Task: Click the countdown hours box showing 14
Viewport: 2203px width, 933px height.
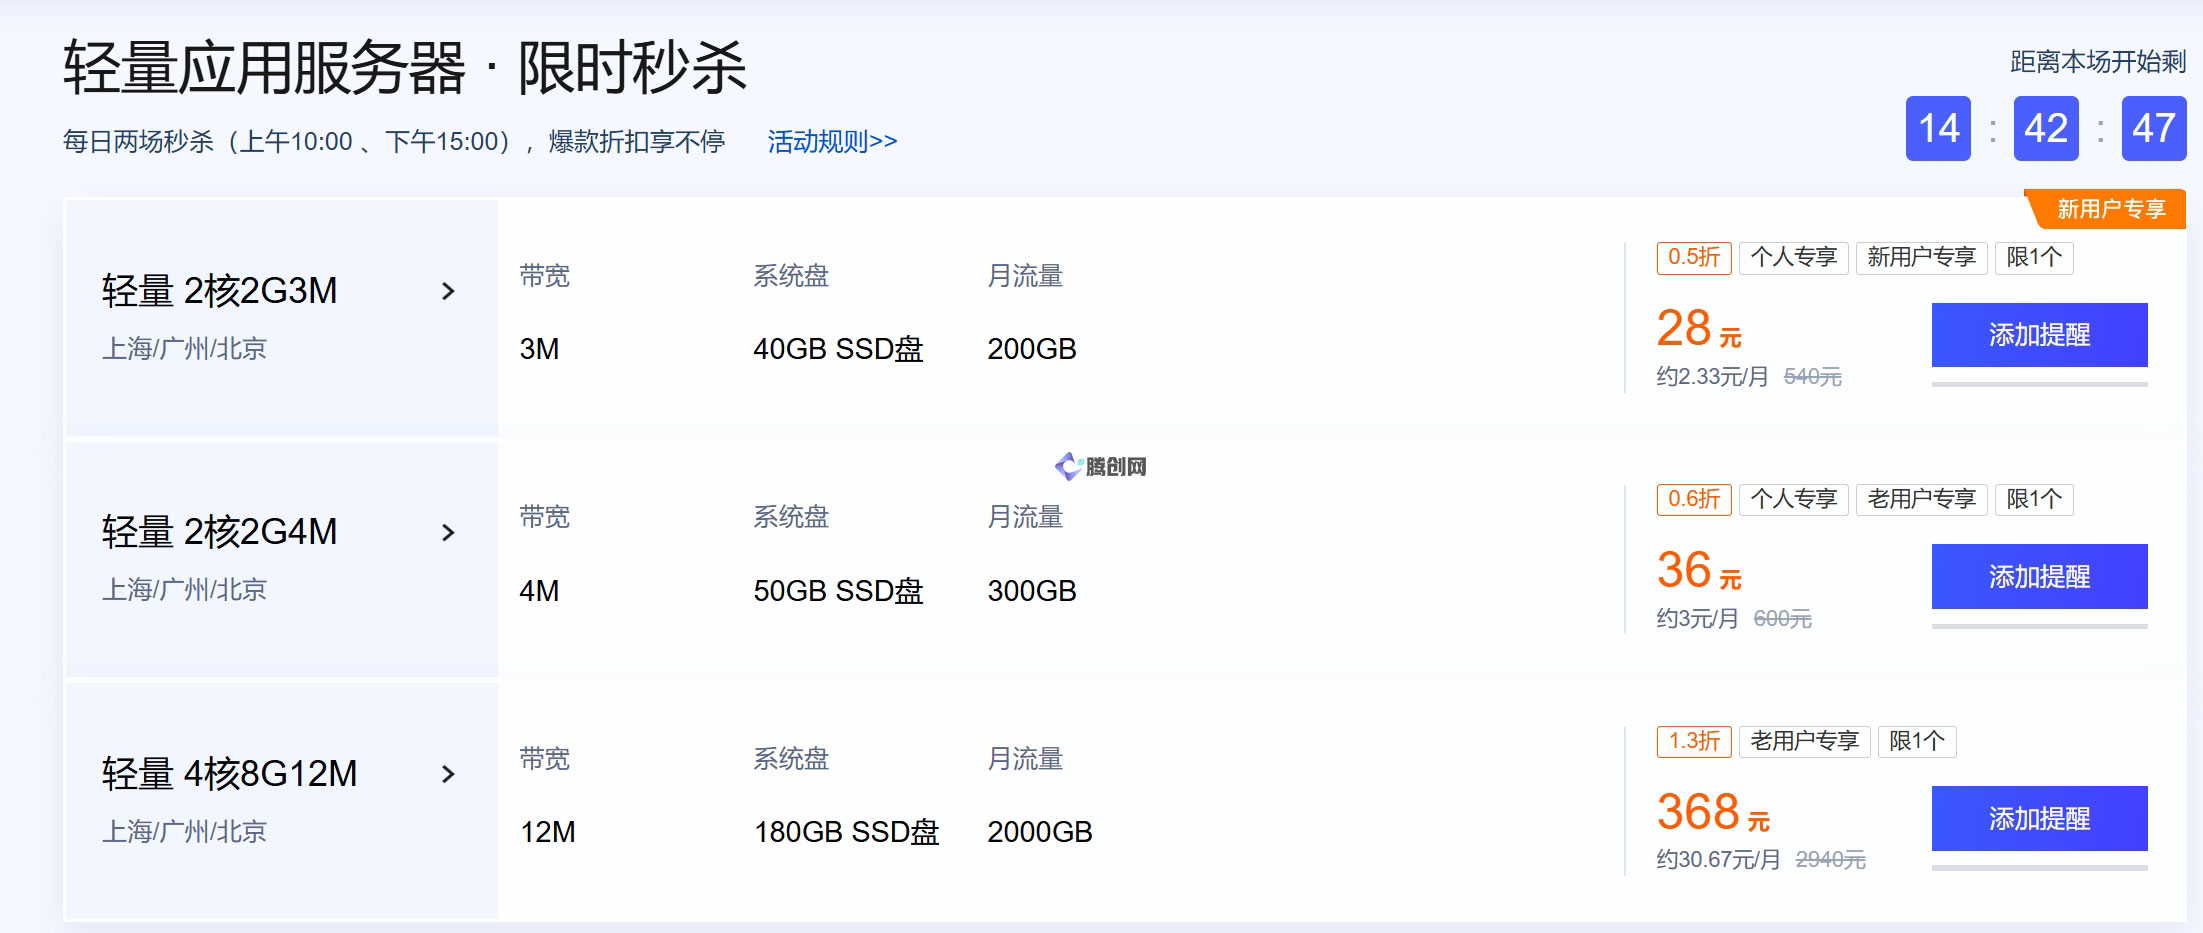Action: click(x=1938, y=128)
